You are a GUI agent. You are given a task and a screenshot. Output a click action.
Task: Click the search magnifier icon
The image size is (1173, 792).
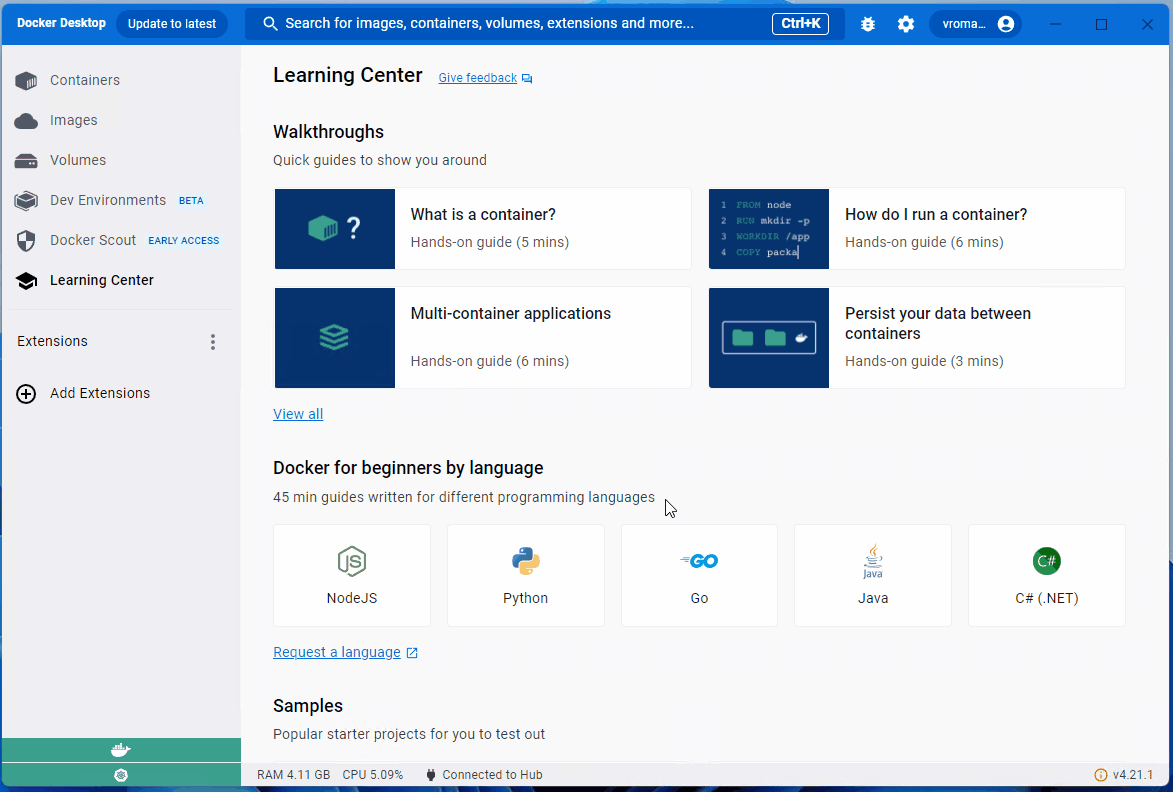point(270,24)
